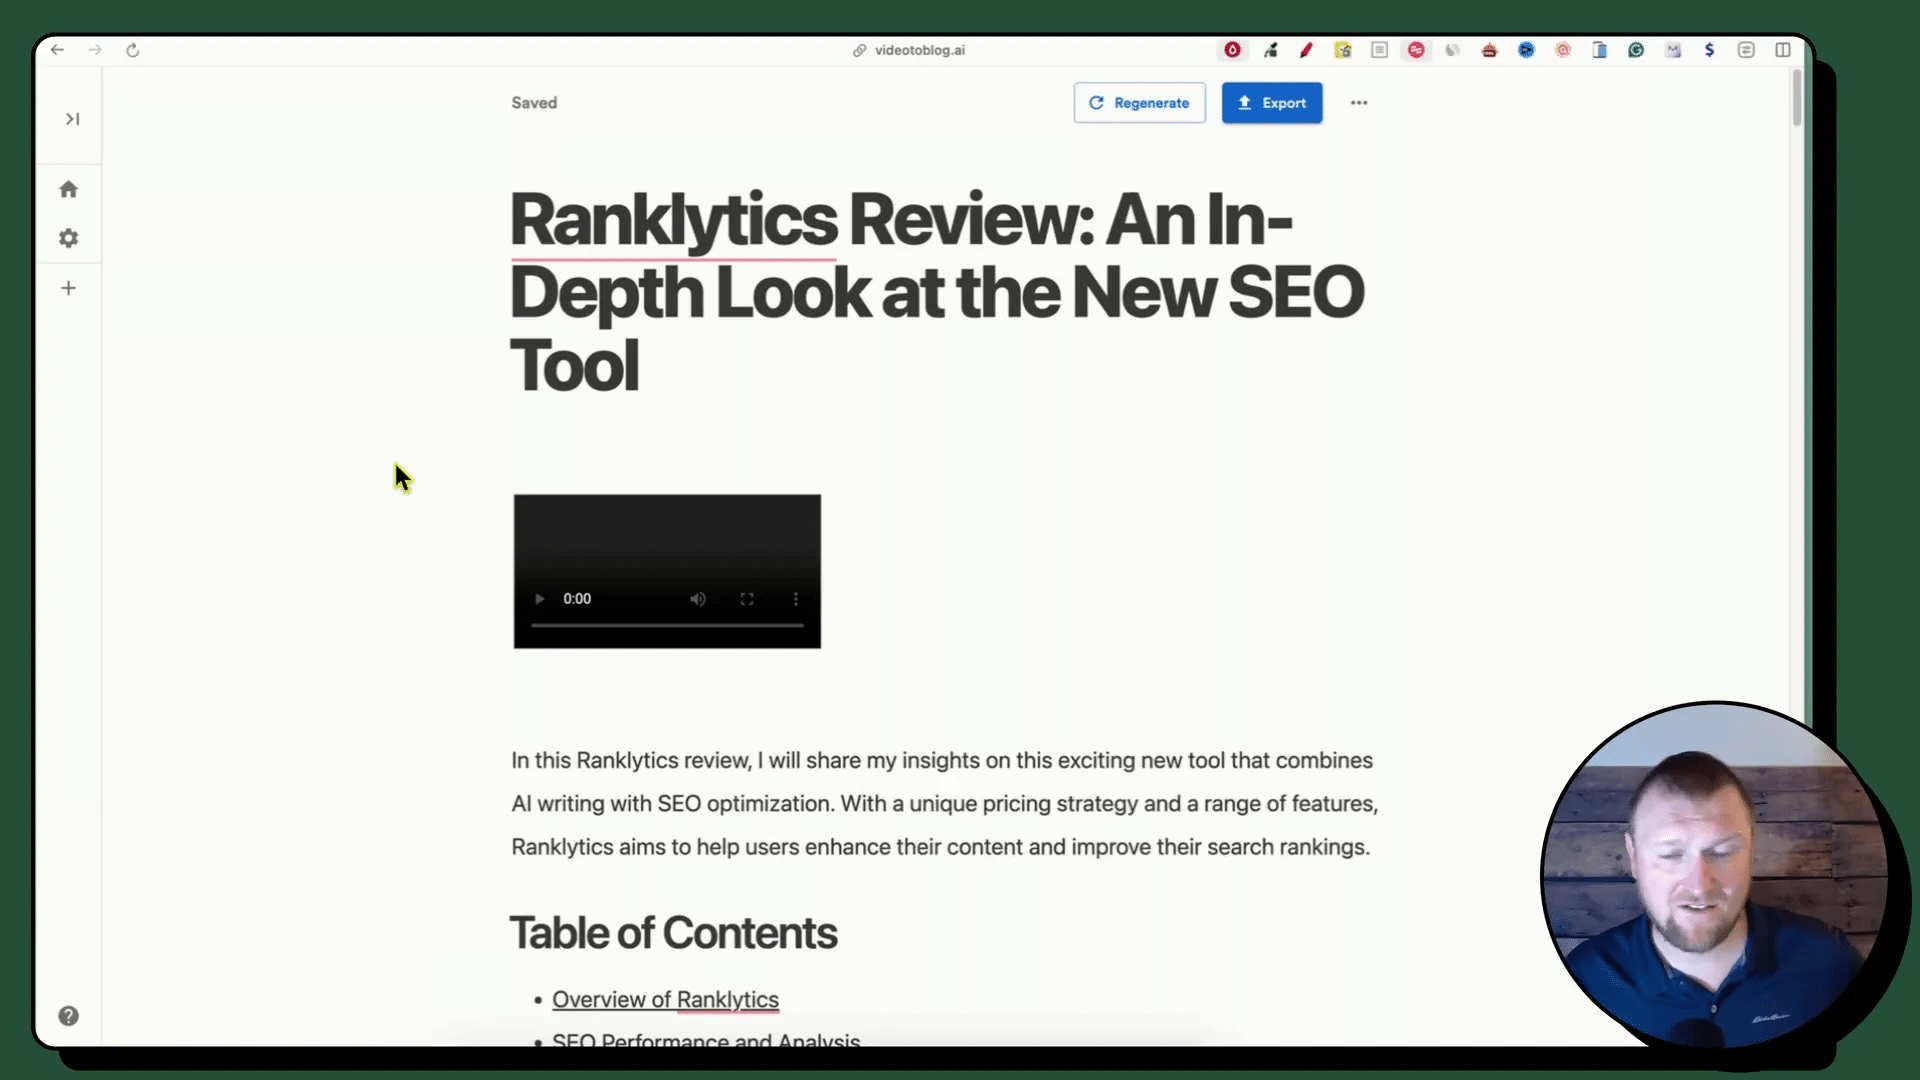This screenshot has width=1920, height=1080.
Task: Open the sliders settings browser icon
Action: [1746, 50]
